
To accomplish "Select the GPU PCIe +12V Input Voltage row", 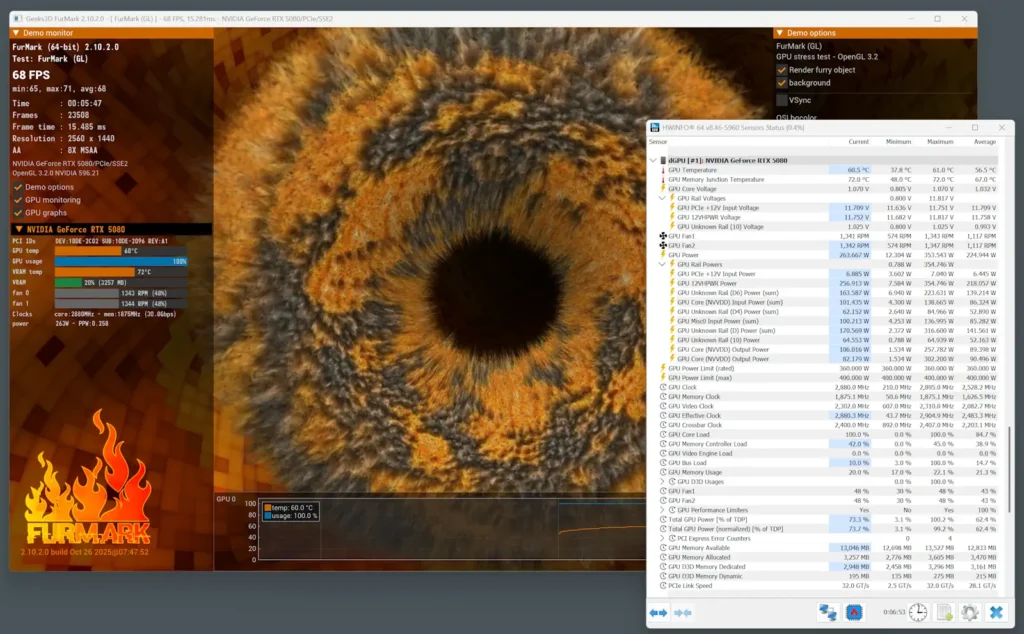I will point(828,208).
